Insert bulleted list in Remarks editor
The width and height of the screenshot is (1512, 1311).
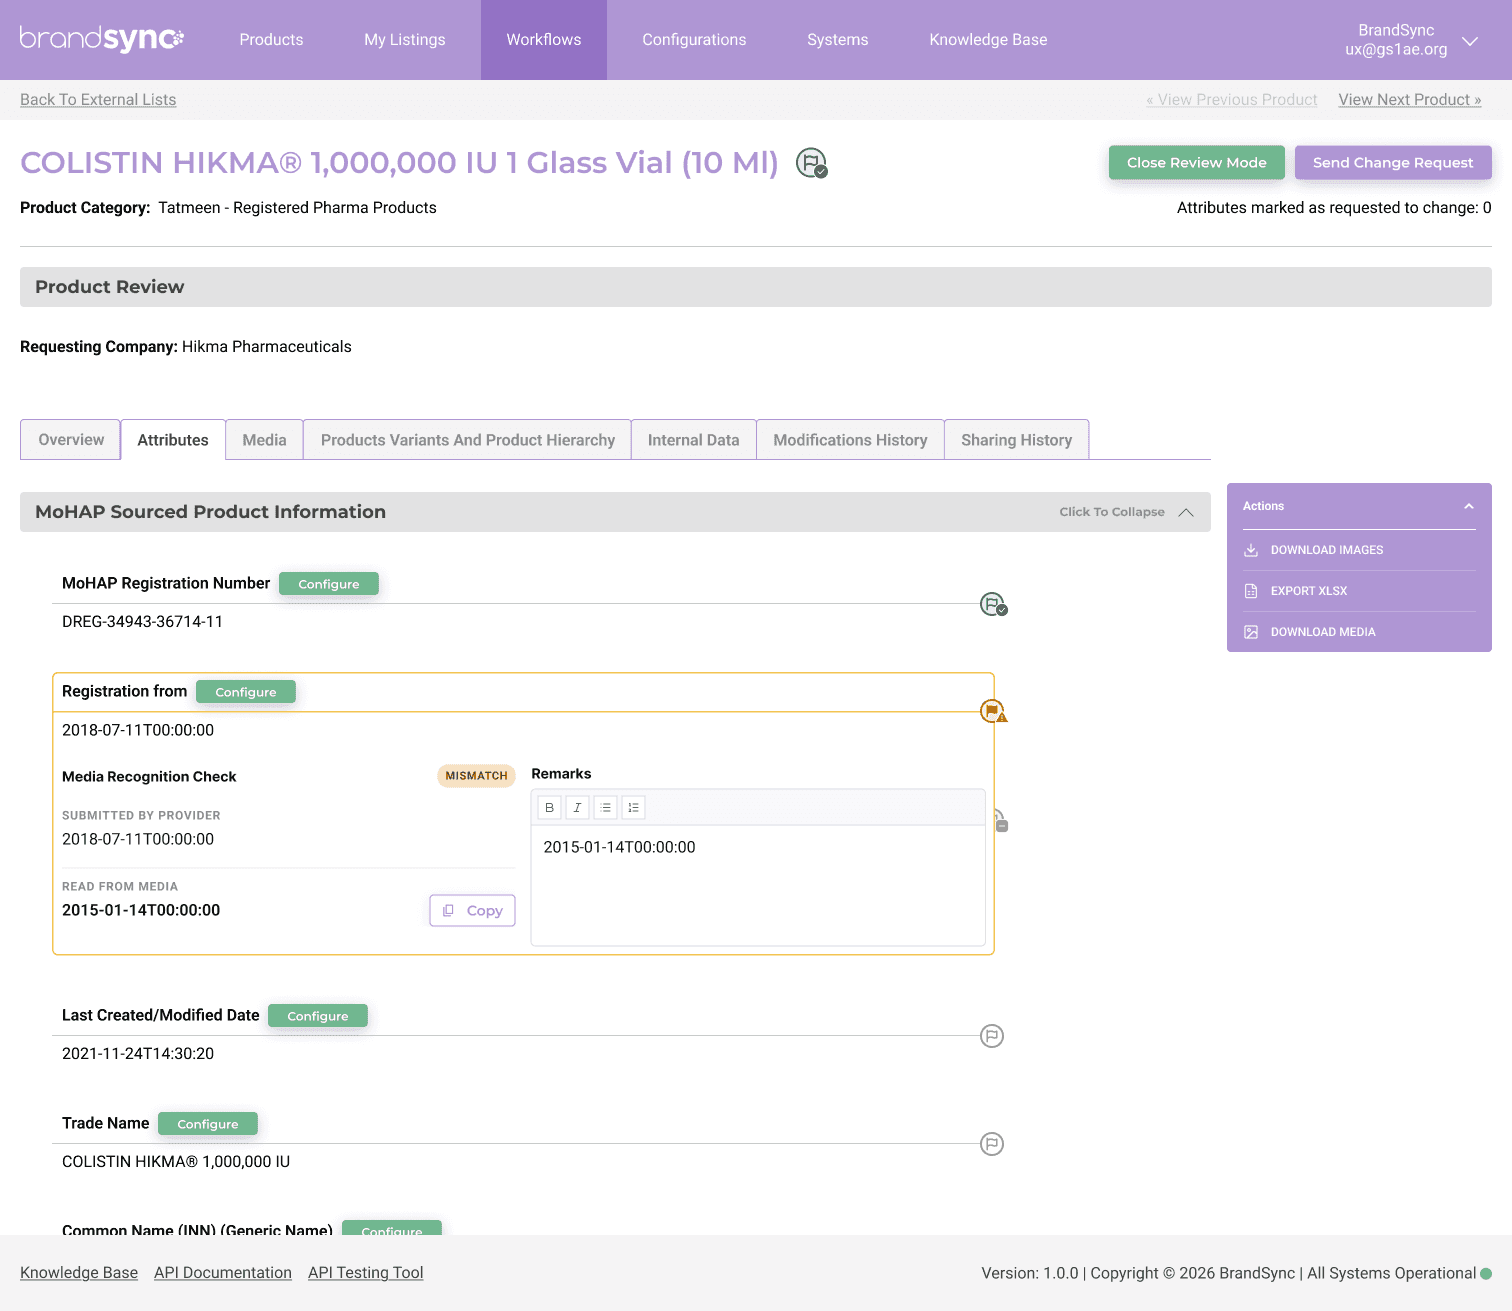[x=605, y=807]
